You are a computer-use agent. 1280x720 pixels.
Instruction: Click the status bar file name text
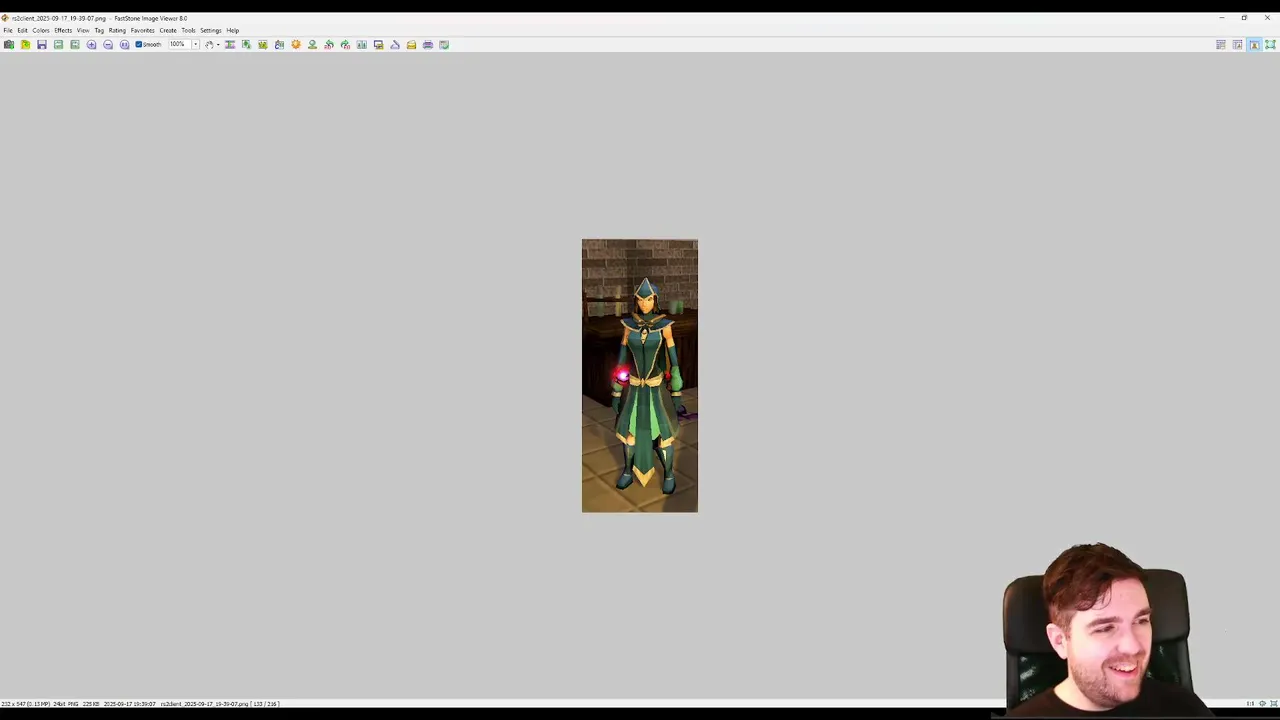204,704
